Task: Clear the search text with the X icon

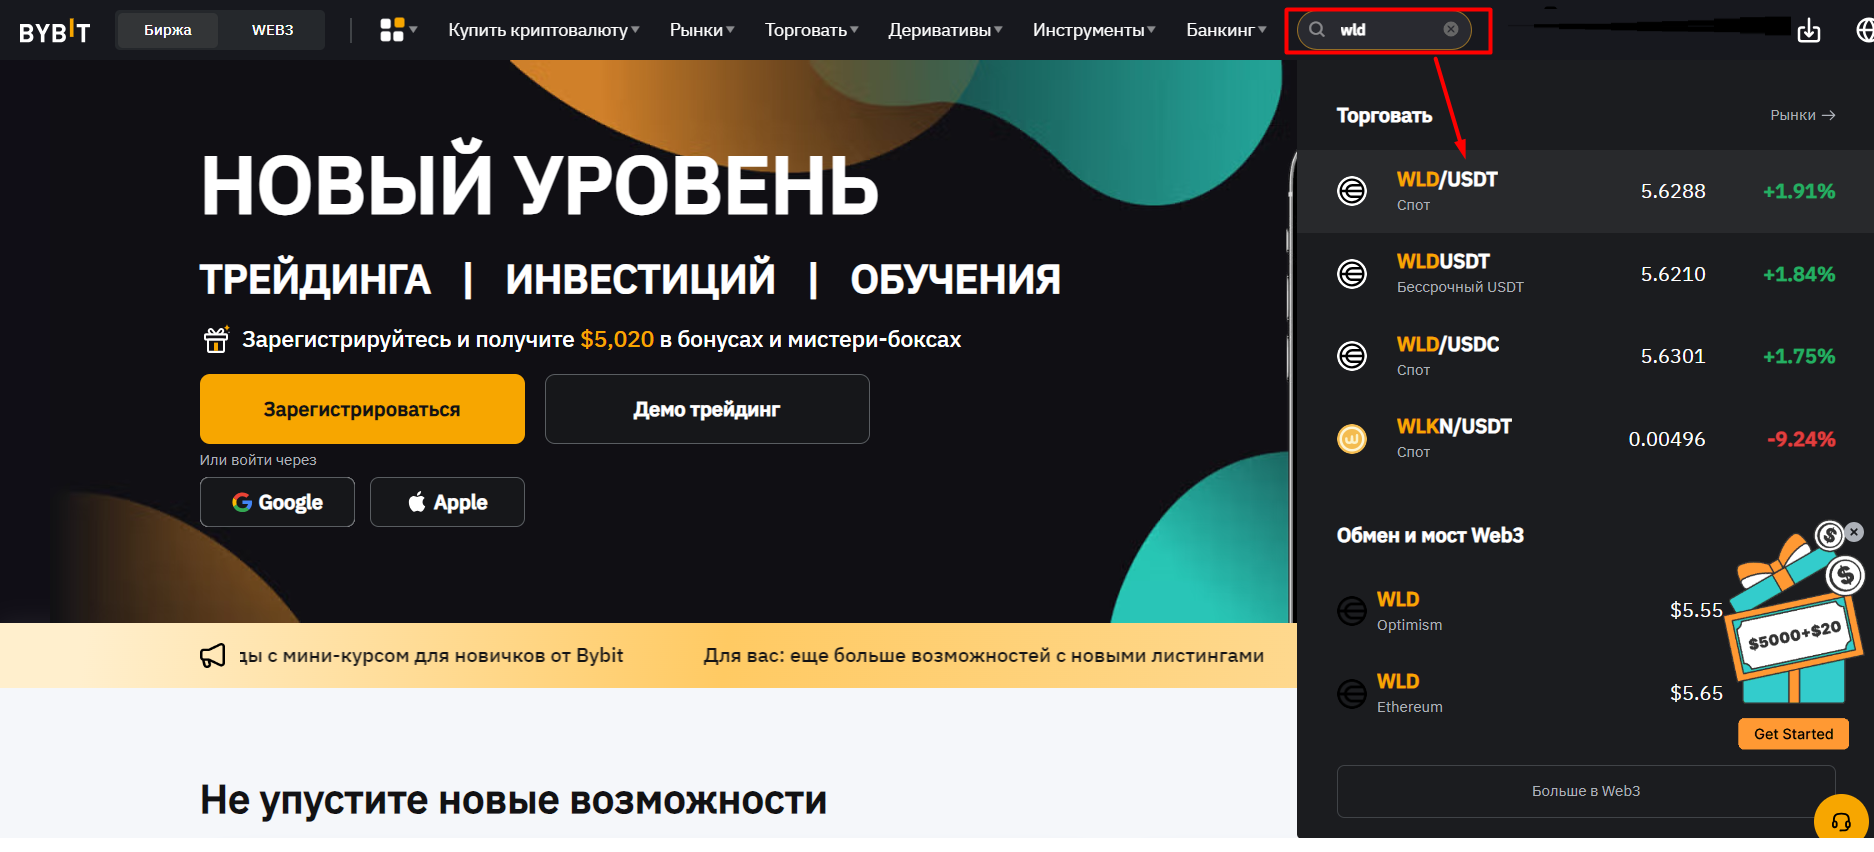Action: (x=1450, y=30)
